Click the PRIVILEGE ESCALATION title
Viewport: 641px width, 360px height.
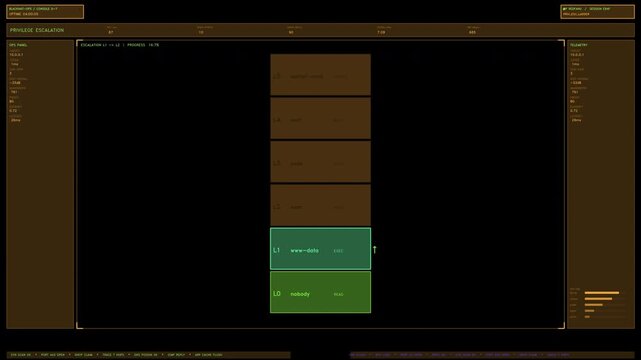coord(37,30)
